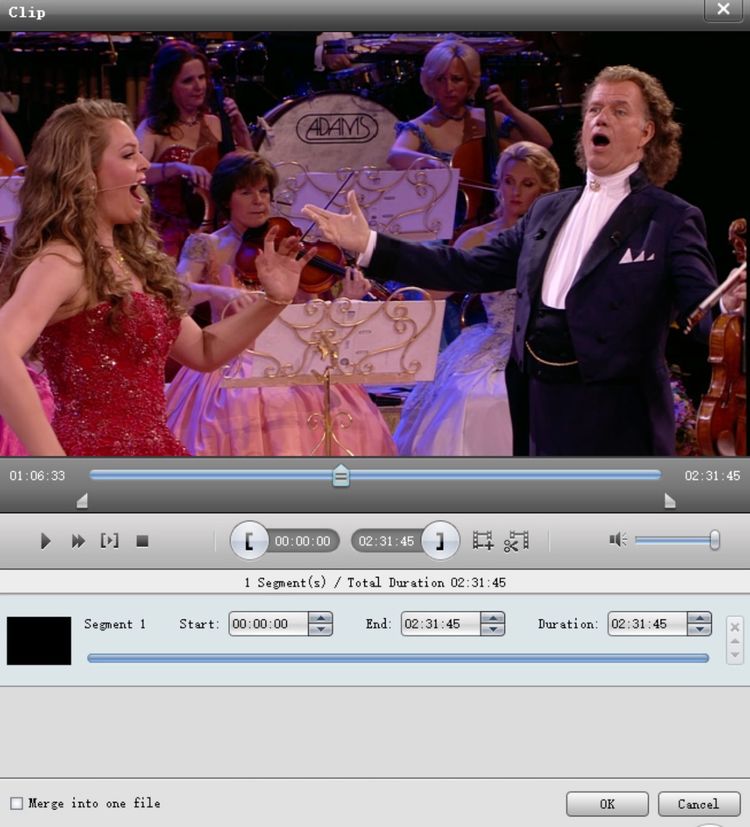Screen dimensions: 750x827
Task: Confirm with the OK button
Action: click(607, 804)
